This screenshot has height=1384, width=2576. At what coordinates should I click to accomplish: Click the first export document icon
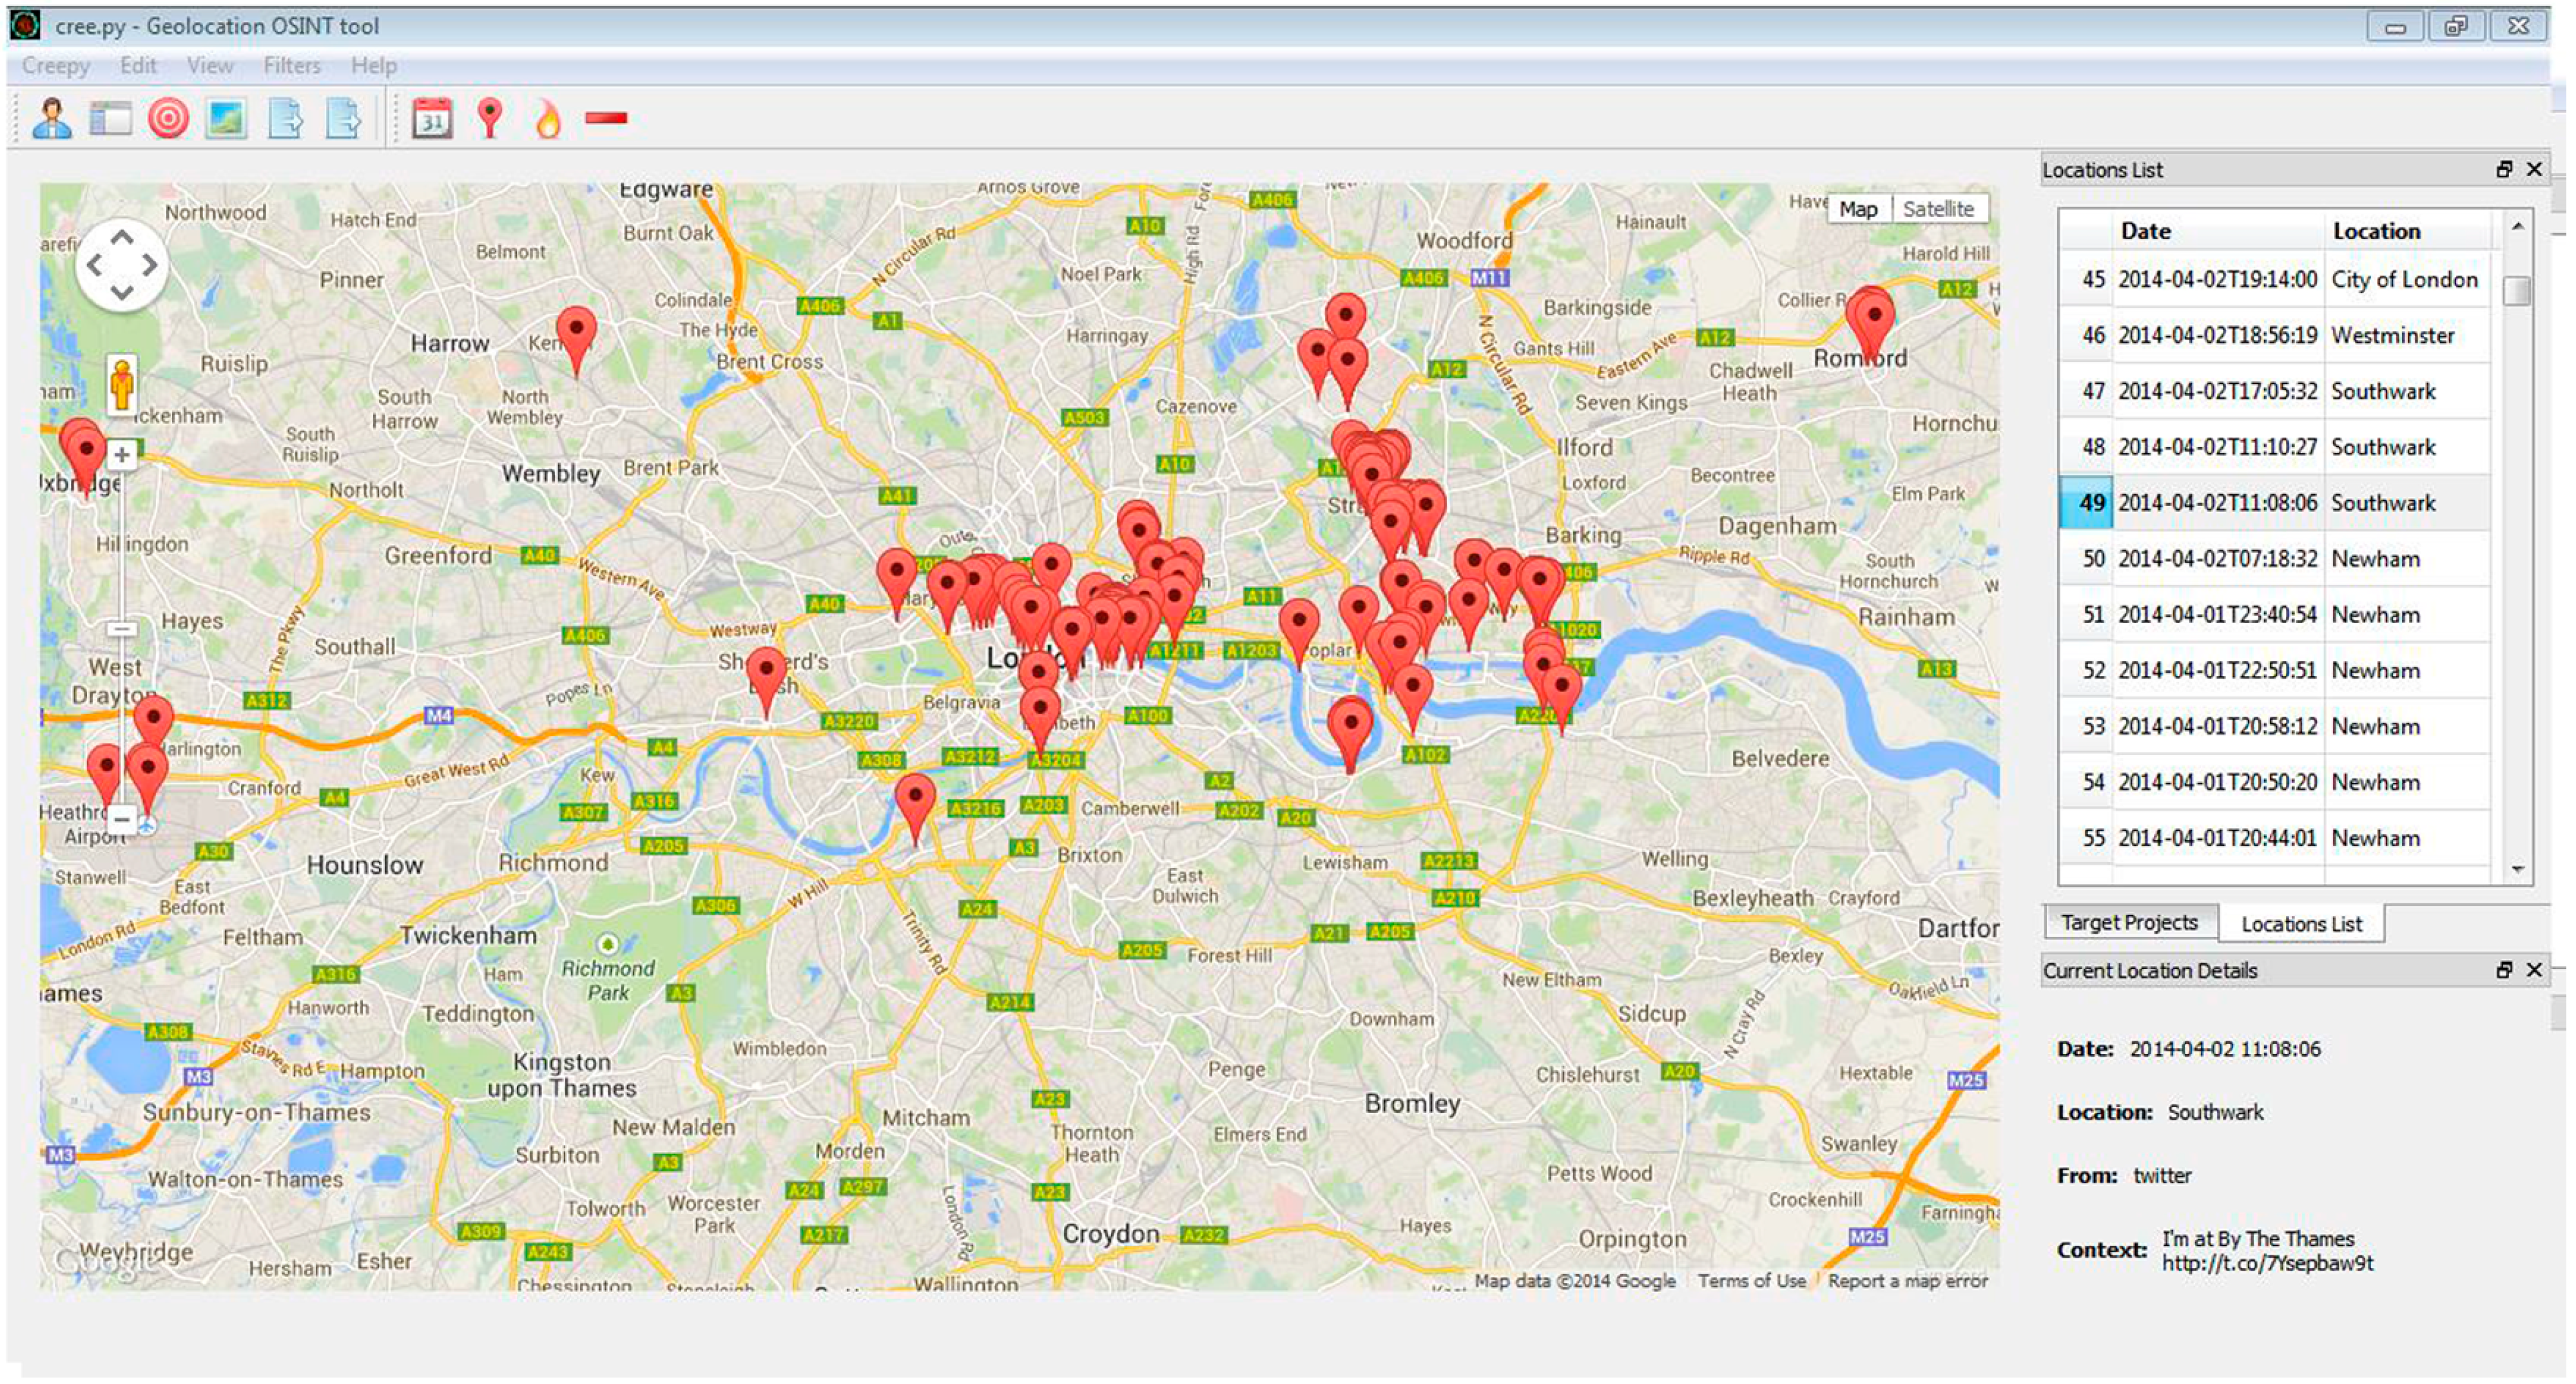(x=285, y=118)
